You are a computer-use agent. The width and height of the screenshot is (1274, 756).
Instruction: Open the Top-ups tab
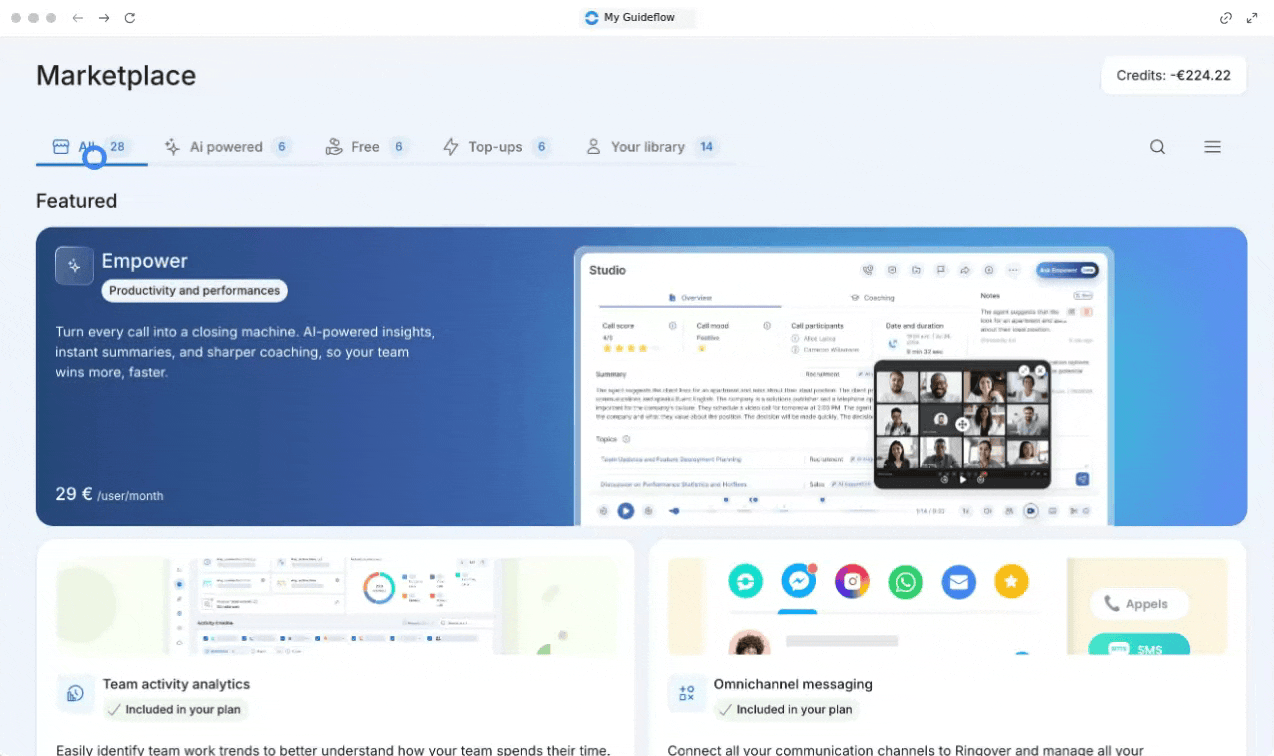point(496,147)
